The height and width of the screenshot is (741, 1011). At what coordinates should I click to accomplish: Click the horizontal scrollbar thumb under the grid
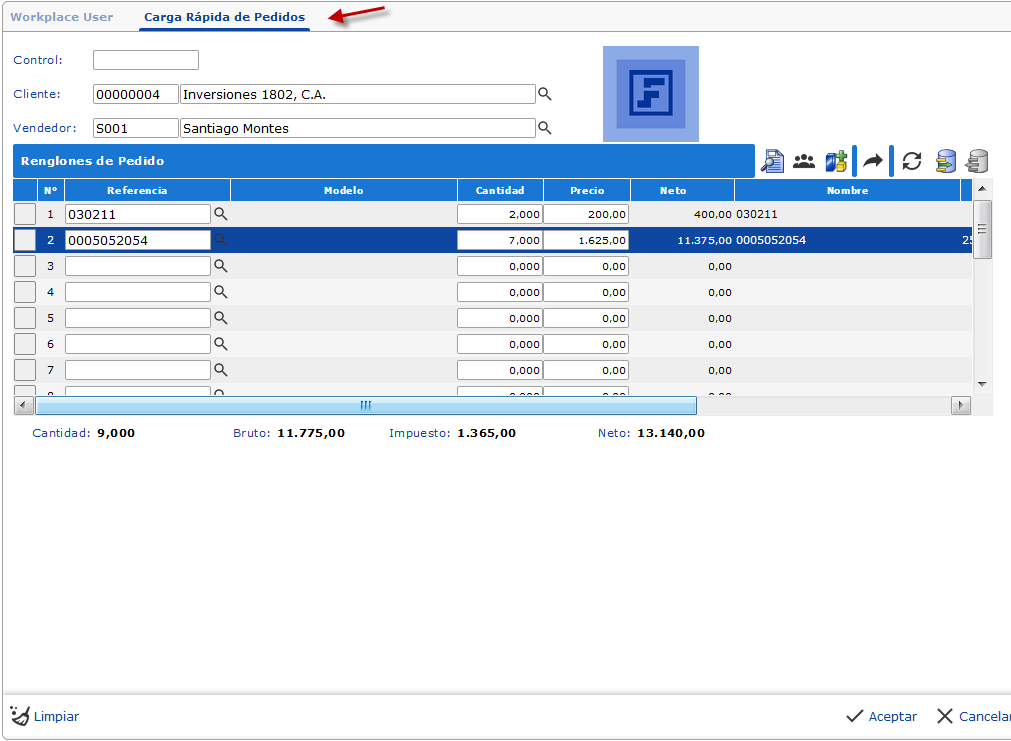[x=365, y=405]
